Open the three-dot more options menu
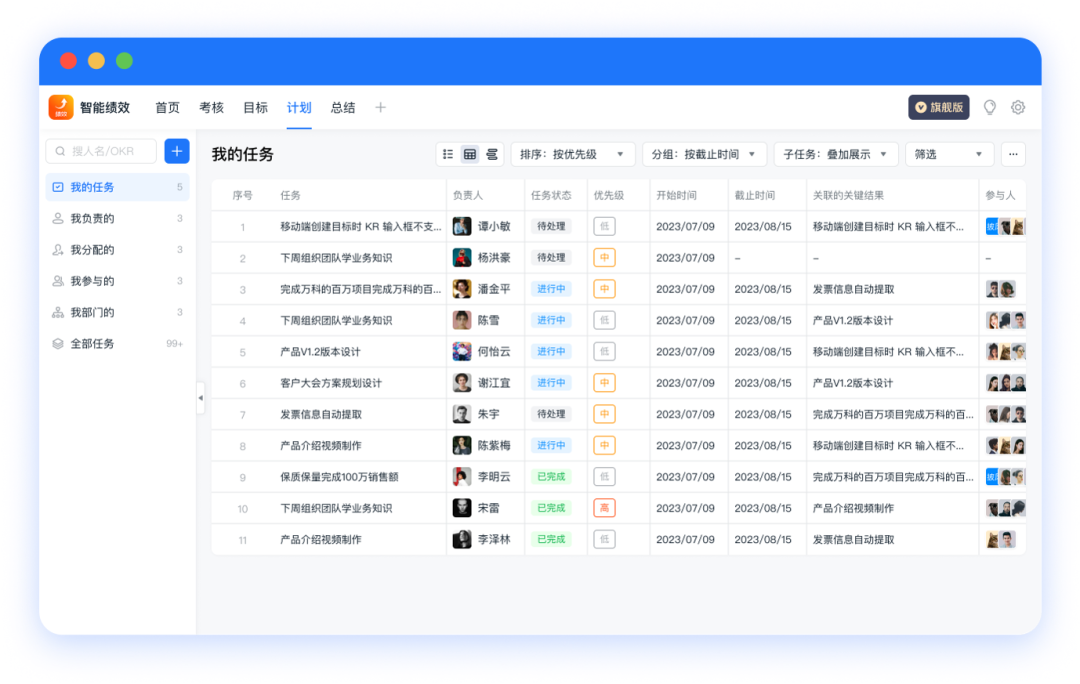The image size is (1080, 684). 1013,154
